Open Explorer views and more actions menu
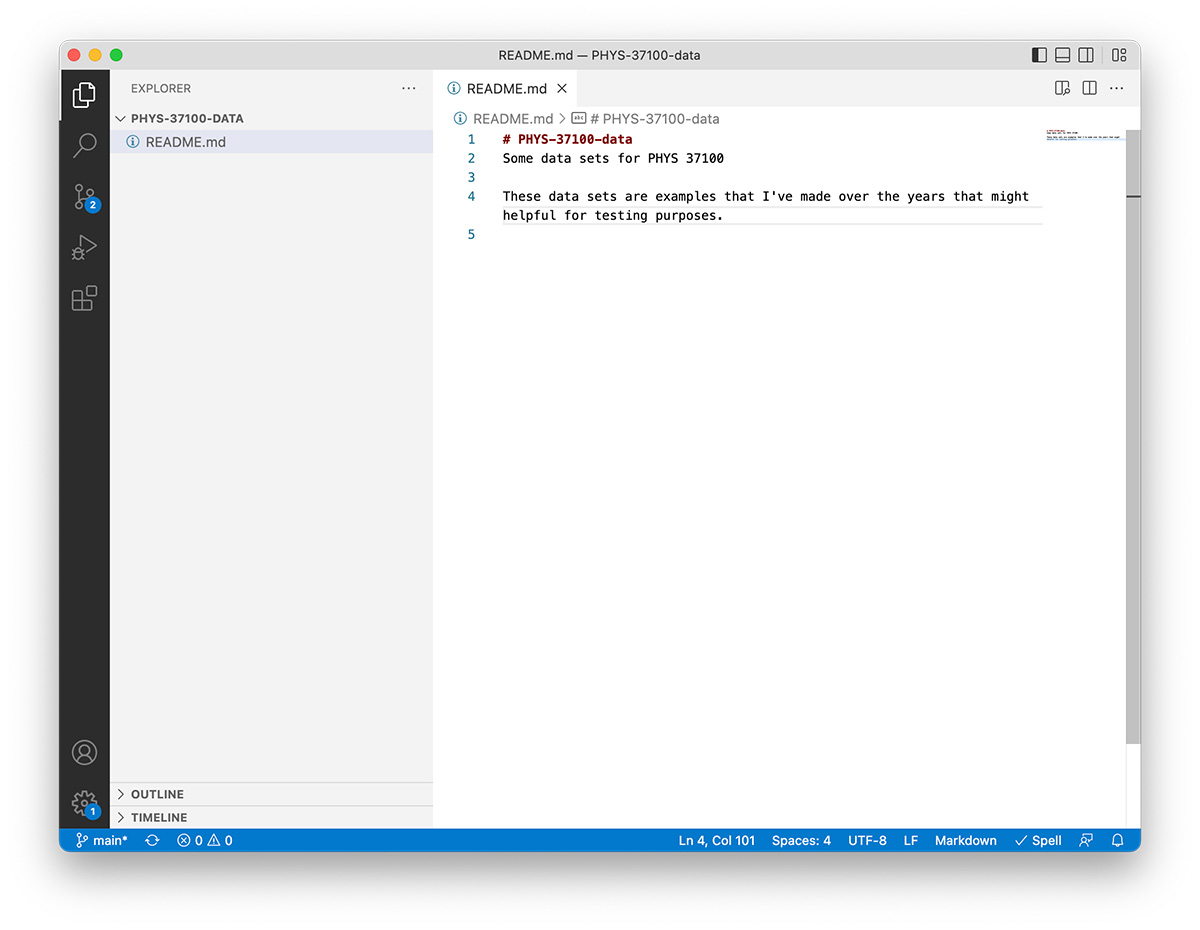Image resolution: width=1200 pixels, height=930 pixels. coord(409,88)
